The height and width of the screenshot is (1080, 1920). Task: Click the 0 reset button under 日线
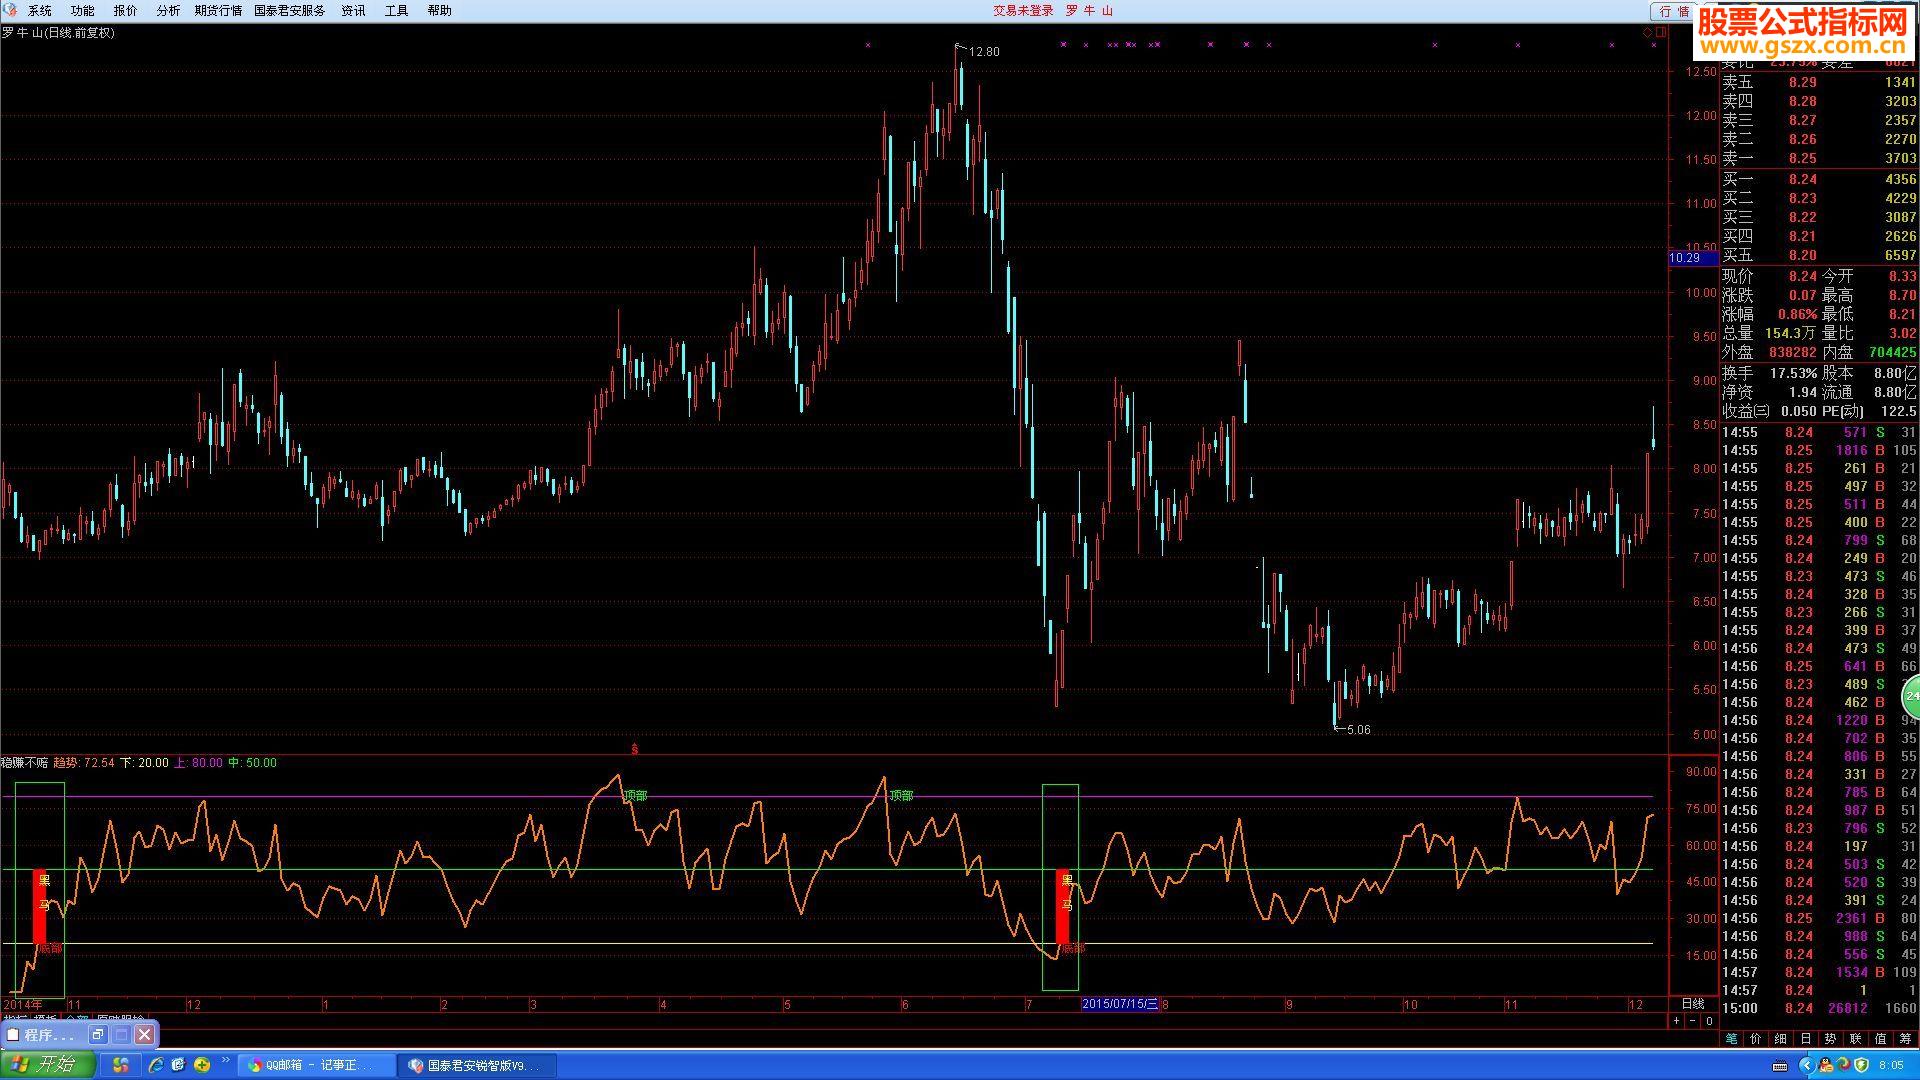(x=1709, y=1021)
